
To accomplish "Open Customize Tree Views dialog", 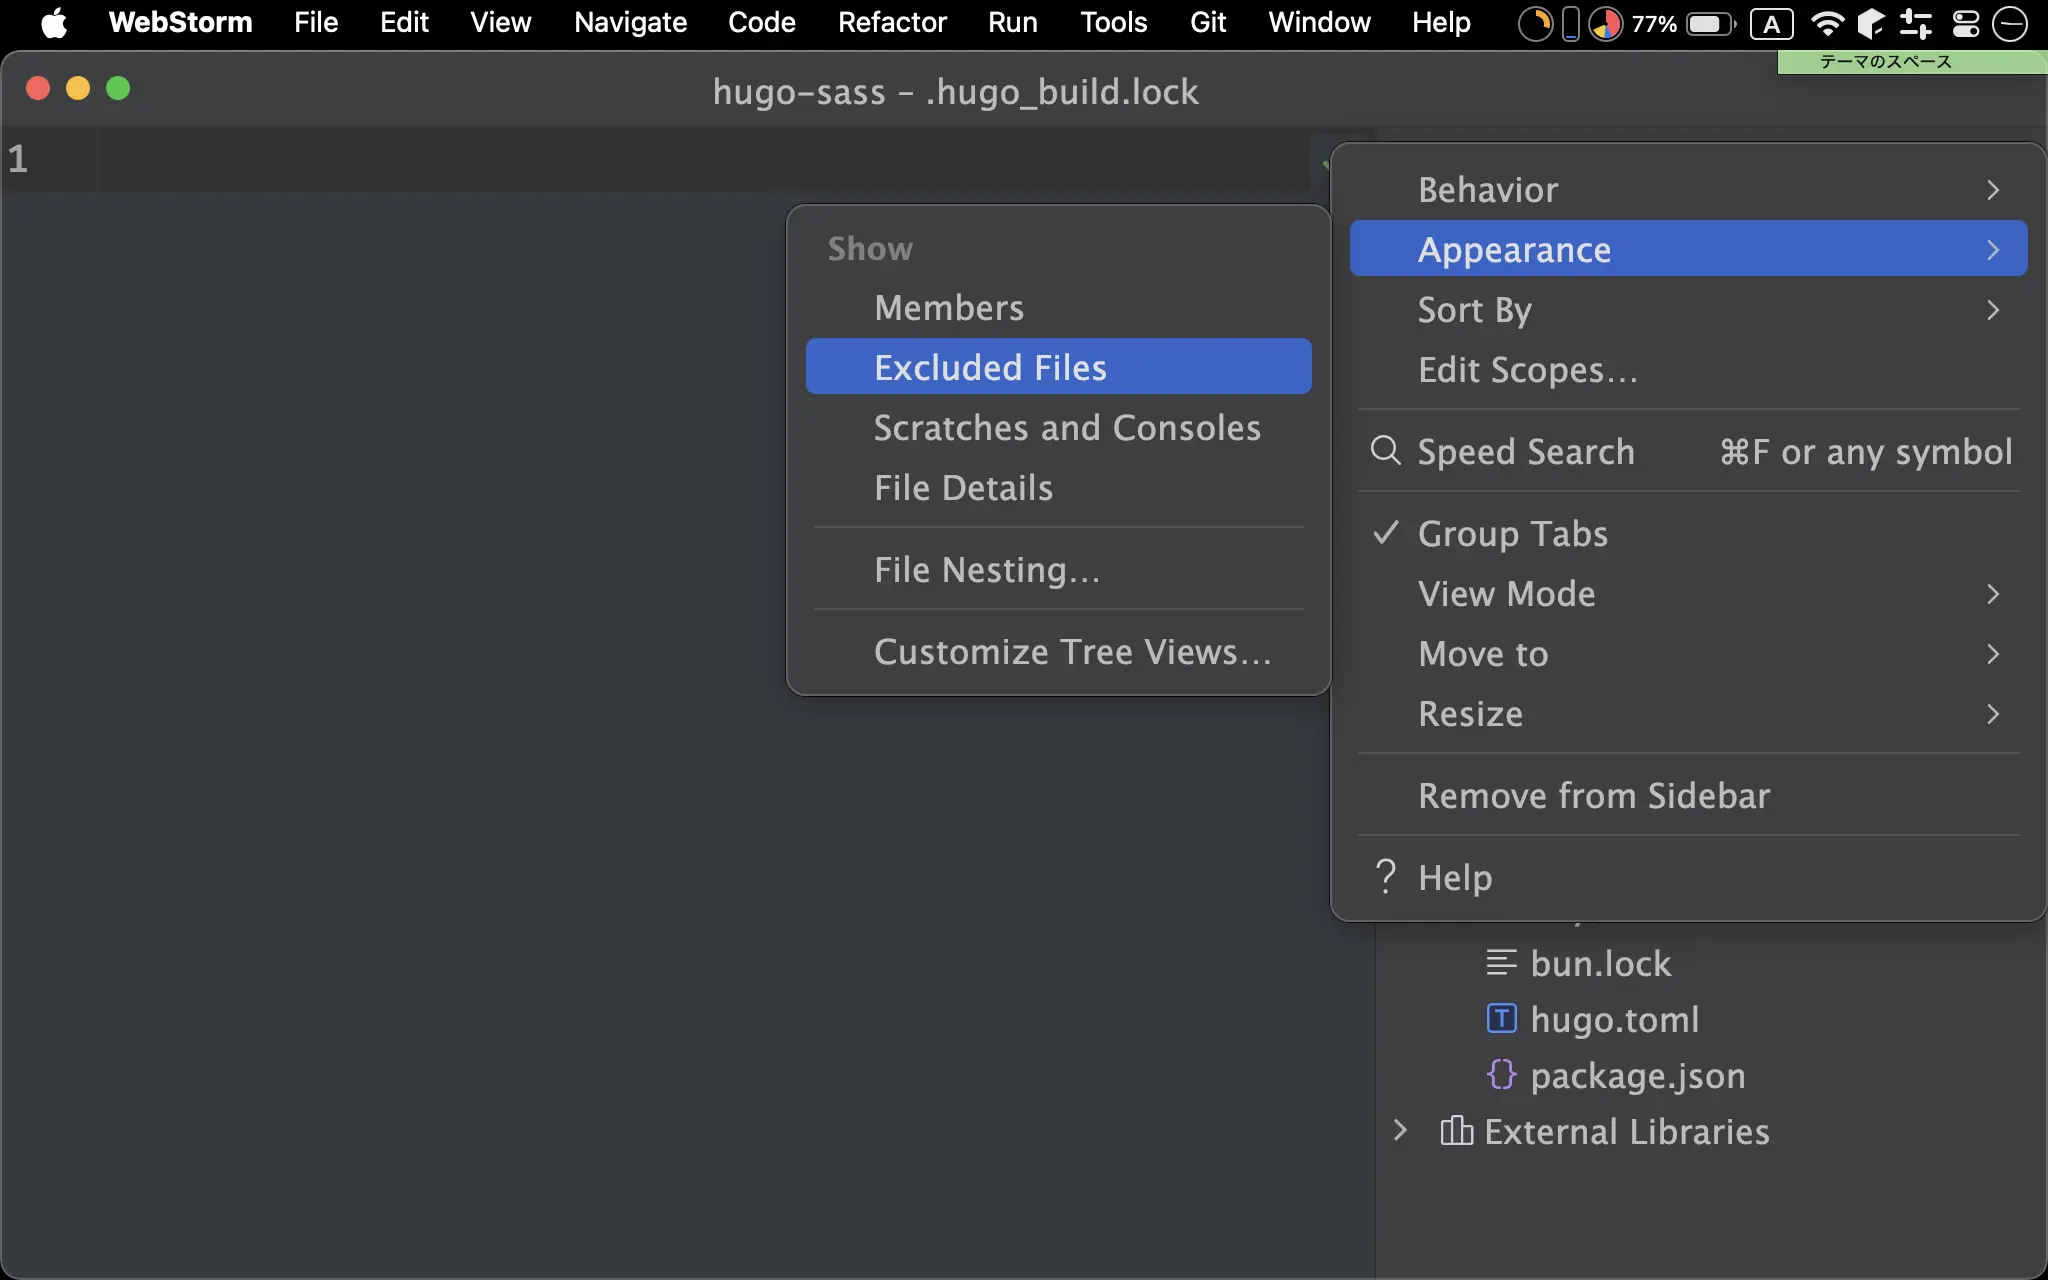I will point(1072,651).
